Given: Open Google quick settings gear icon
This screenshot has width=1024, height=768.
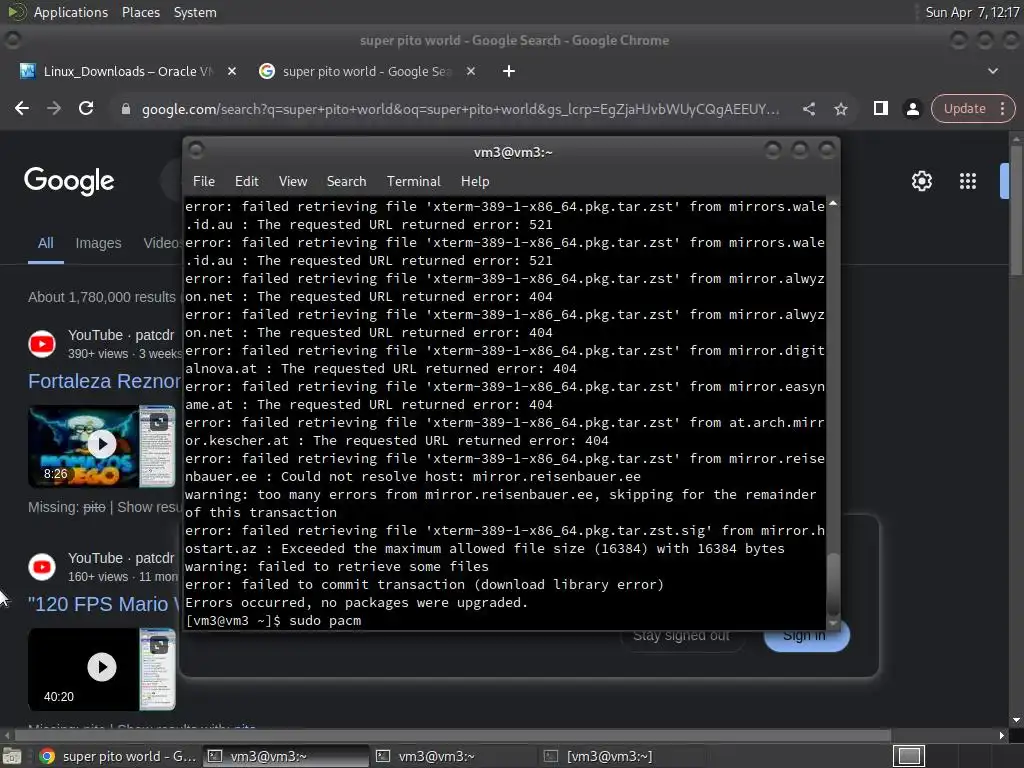Looking at the screenshot, I should click(921, 181).
